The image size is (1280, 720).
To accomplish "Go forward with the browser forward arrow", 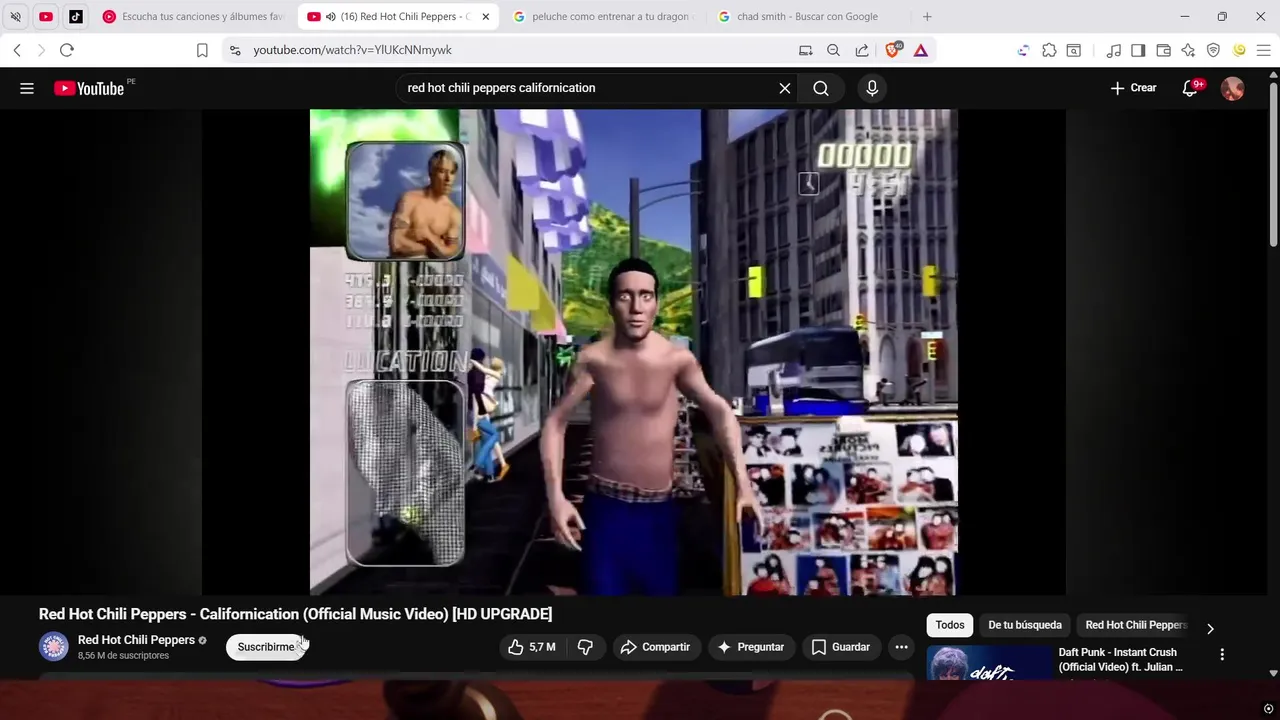I will pos(41,50).
